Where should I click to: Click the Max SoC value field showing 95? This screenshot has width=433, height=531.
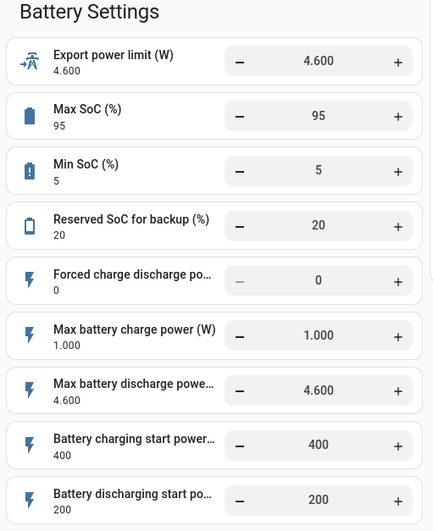319,116
